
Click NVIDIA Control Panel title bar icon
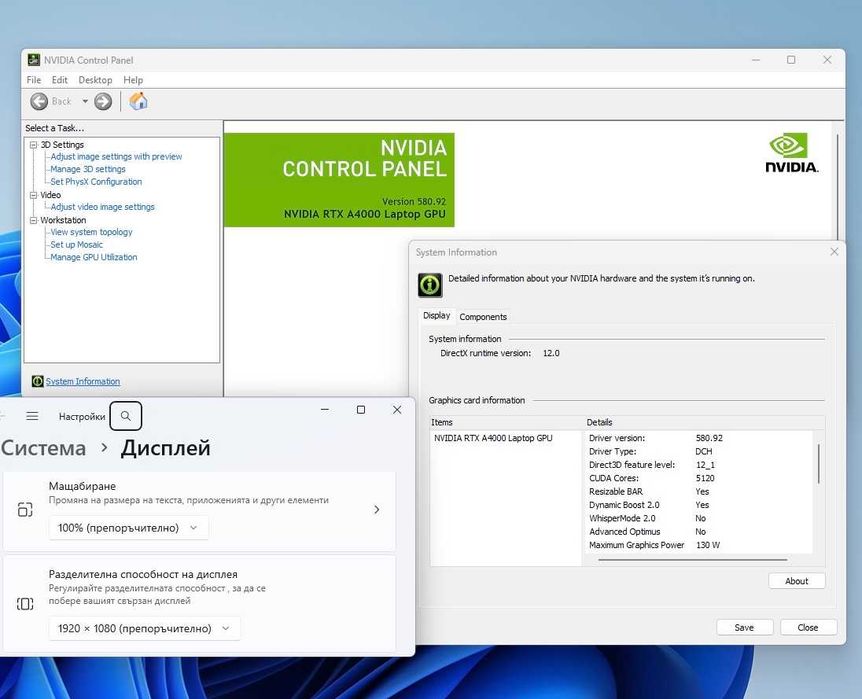(34, 60)
